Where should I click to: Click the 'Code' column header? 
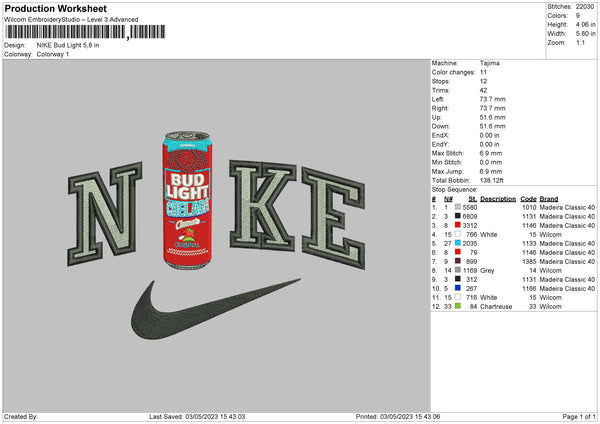(528, 199)
